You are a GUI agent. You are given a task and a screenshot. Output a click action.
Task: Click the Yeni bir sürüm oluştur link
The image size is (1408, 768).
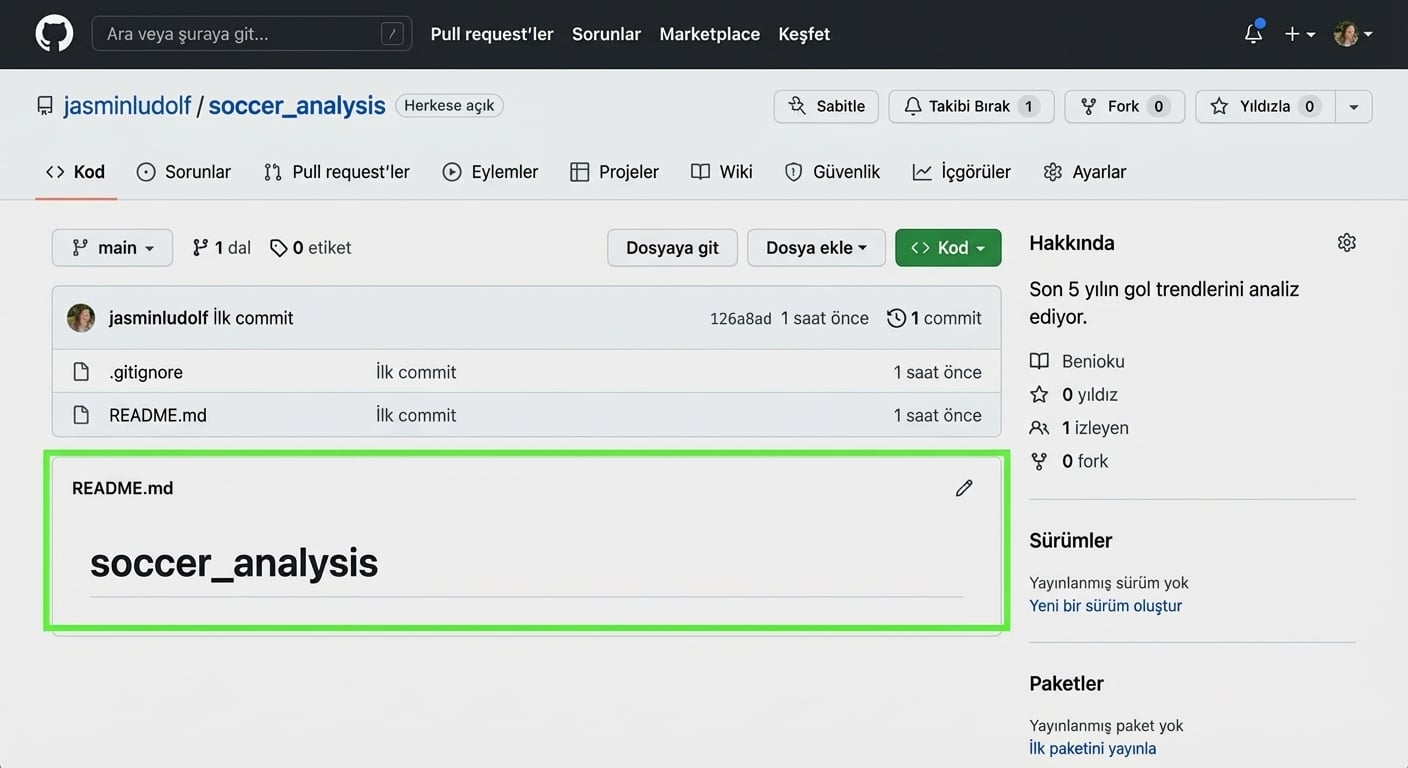(x=1105, y=606)
